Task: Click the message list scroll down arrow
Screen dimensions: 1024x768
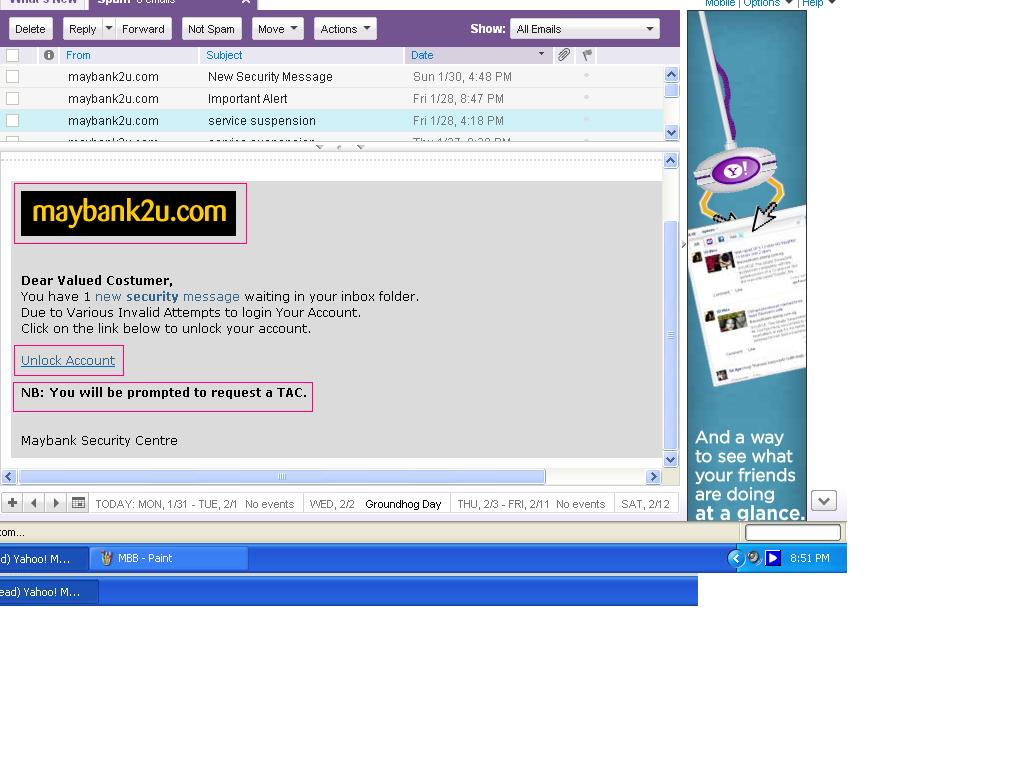Action: 671,133
